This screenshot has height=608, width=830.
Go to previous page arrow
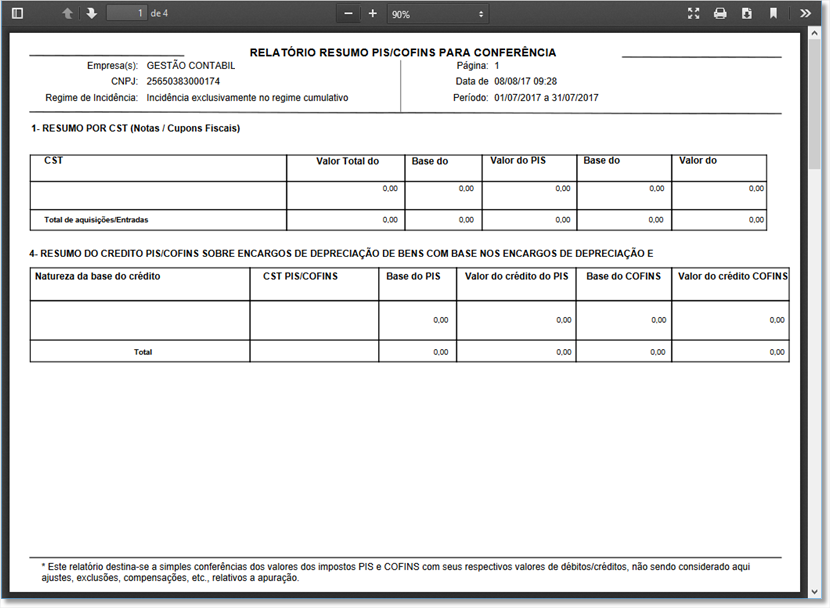(67, 14)
